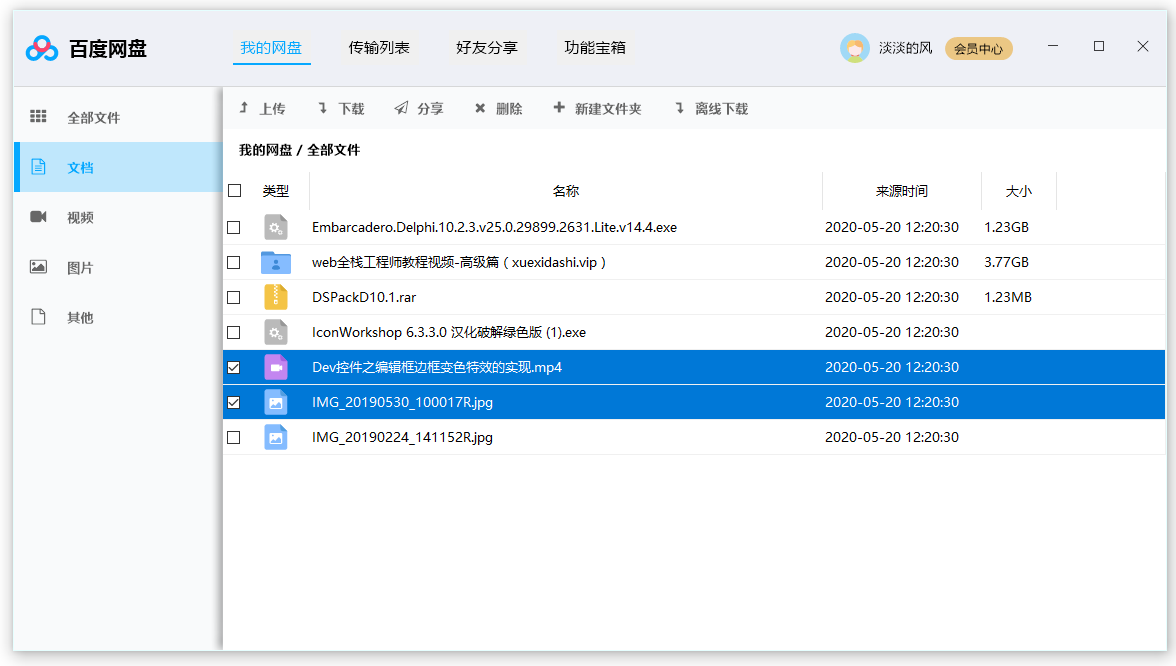The image size is (1176, 666).
Task: Click the 类型 column header
Action: pos(275,190)
